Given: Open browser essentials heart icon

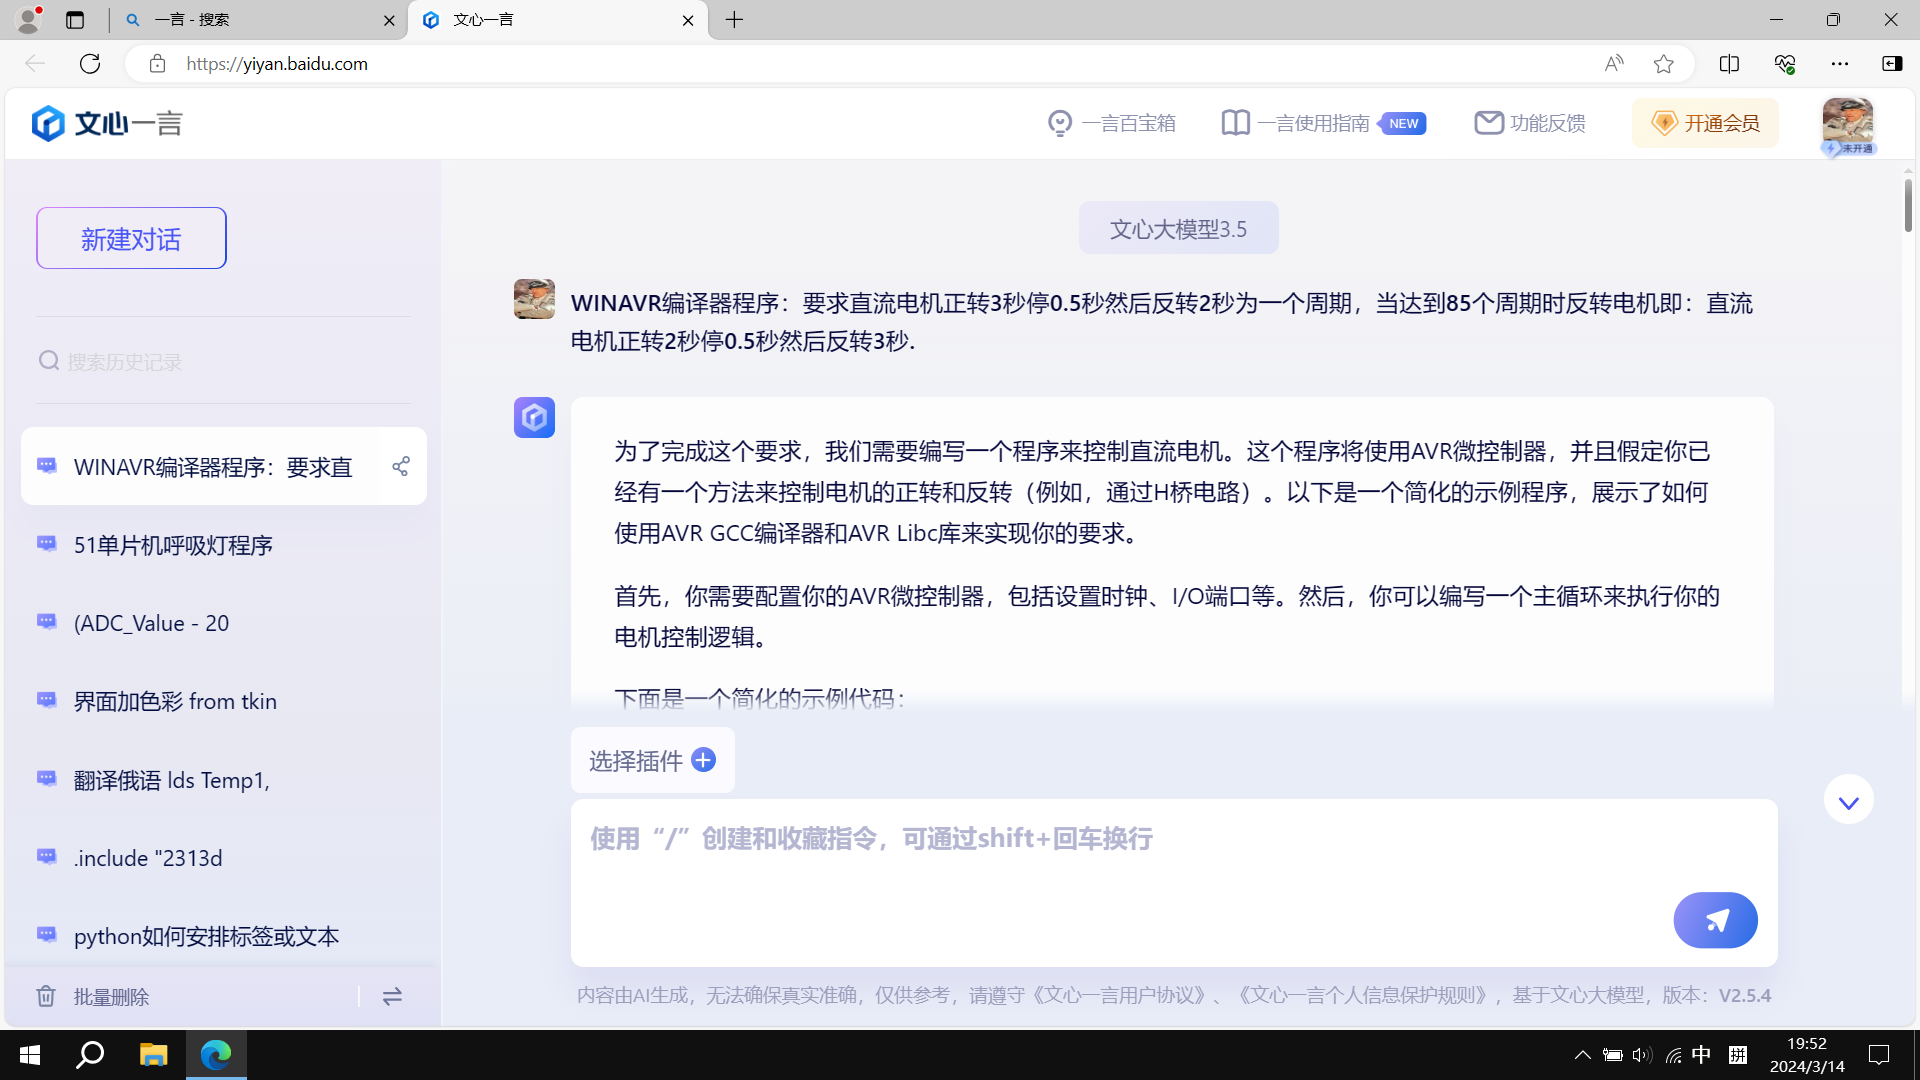Looking at the screenshot, I should point(1785,63).
